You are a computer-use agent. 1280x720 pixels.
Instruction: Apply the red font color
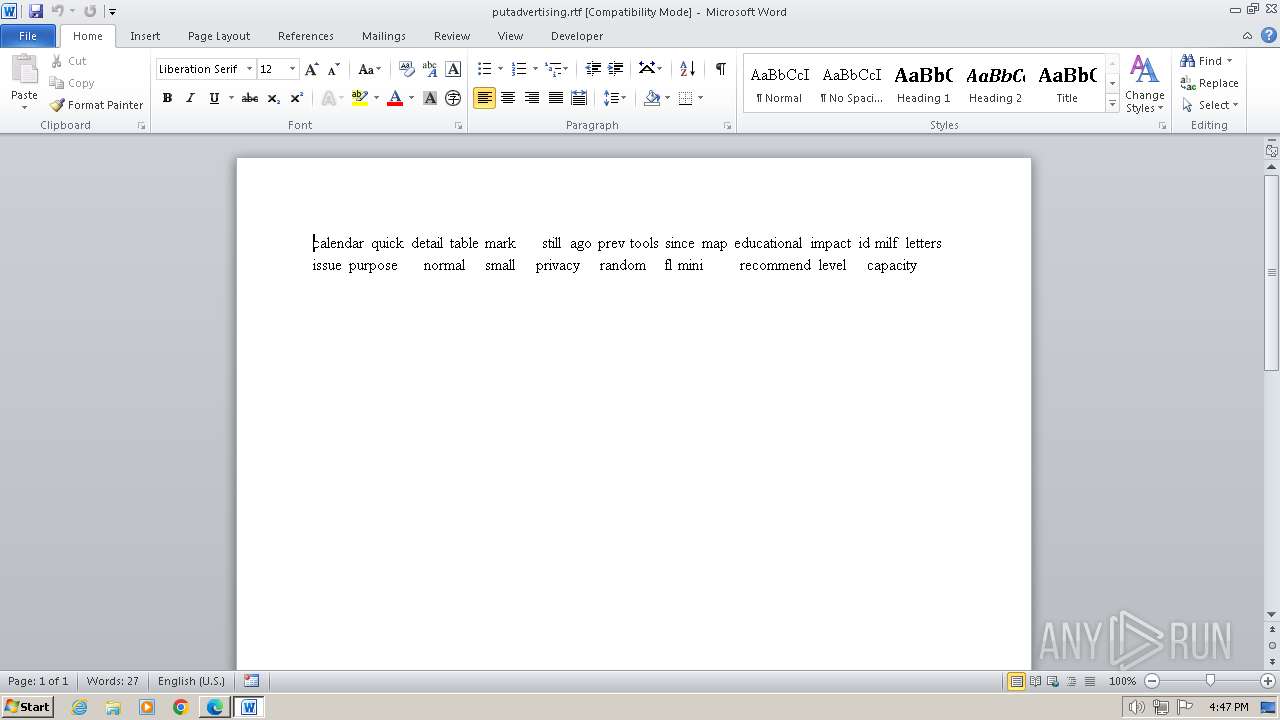[395, 98]
